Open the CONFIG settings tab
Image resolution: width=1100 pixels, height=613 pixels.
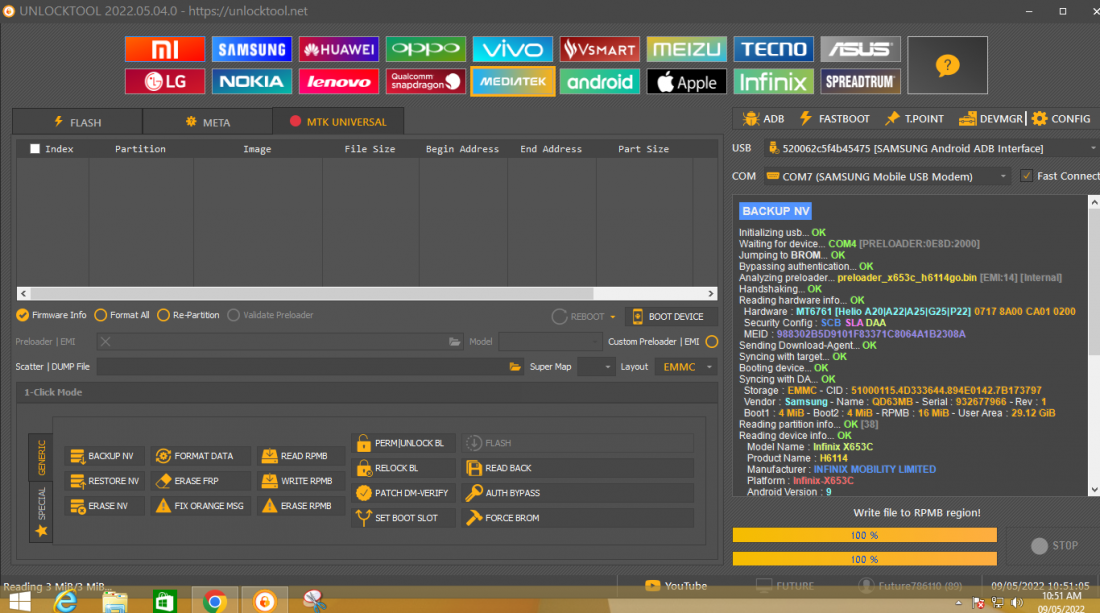point(1061,119)
